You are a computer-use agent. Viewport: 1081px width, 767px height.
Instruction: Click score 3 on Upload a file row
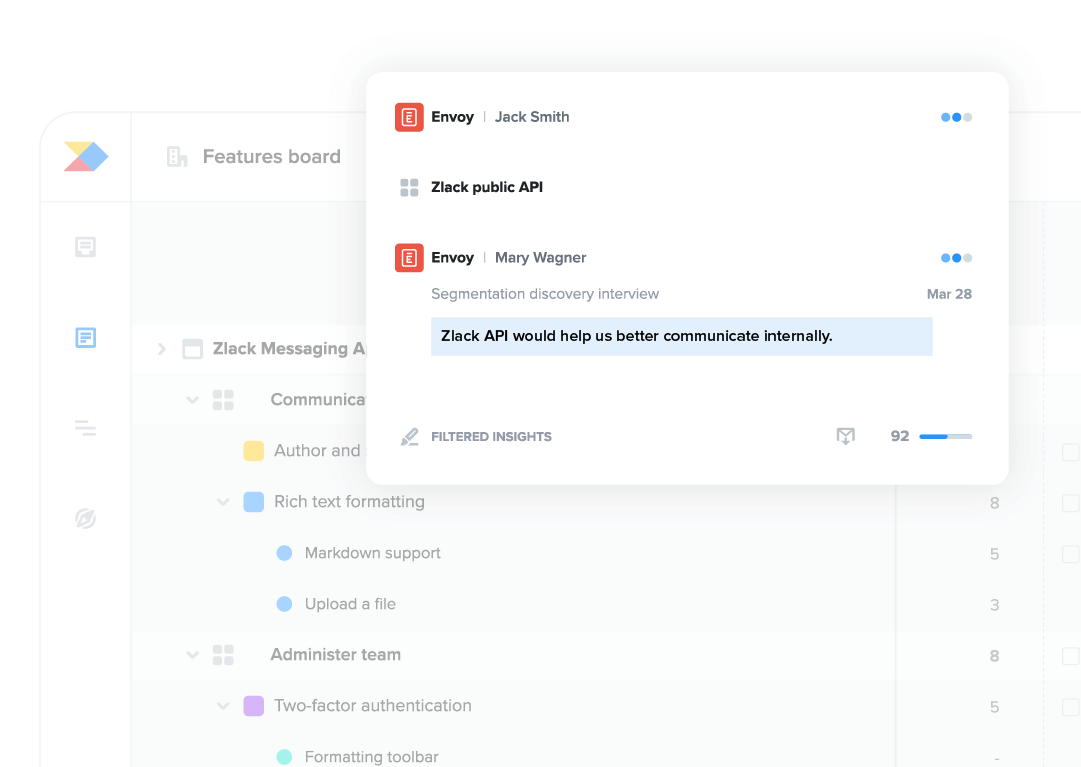[995, 605]
